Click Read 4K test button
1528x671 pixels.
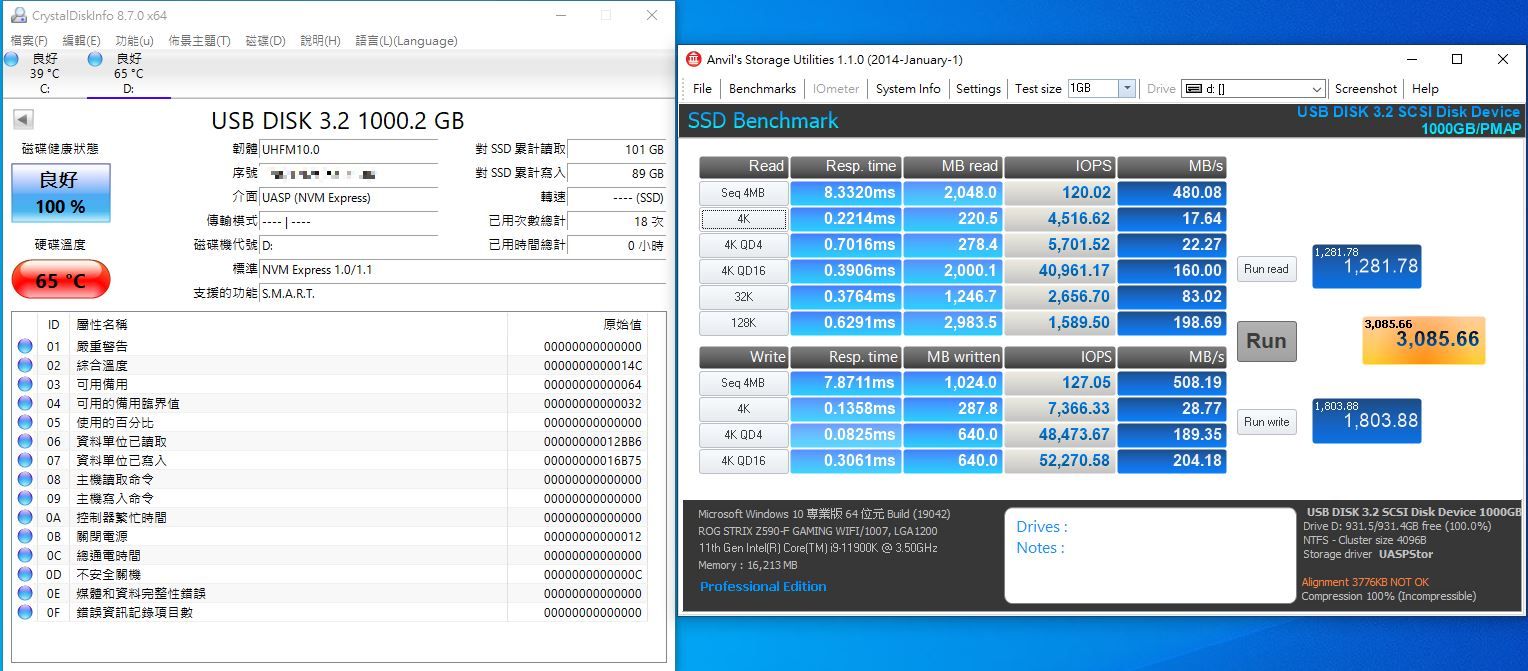(x=743, y=219)
